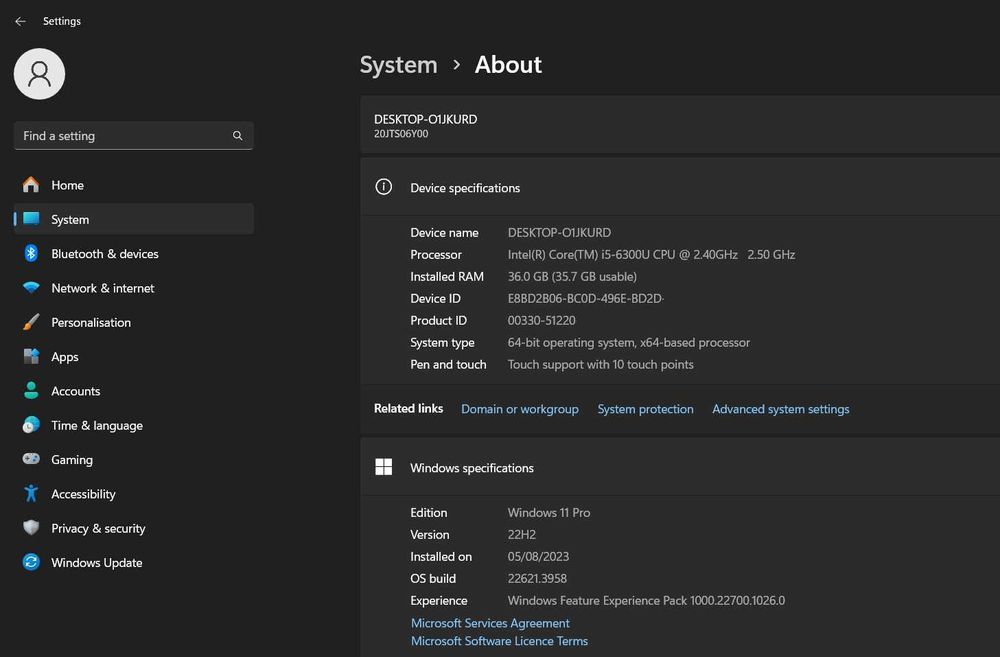The image size is (1000, 657).
Task: Click the Bluetooth & devices icon
Action: point(31,254)
